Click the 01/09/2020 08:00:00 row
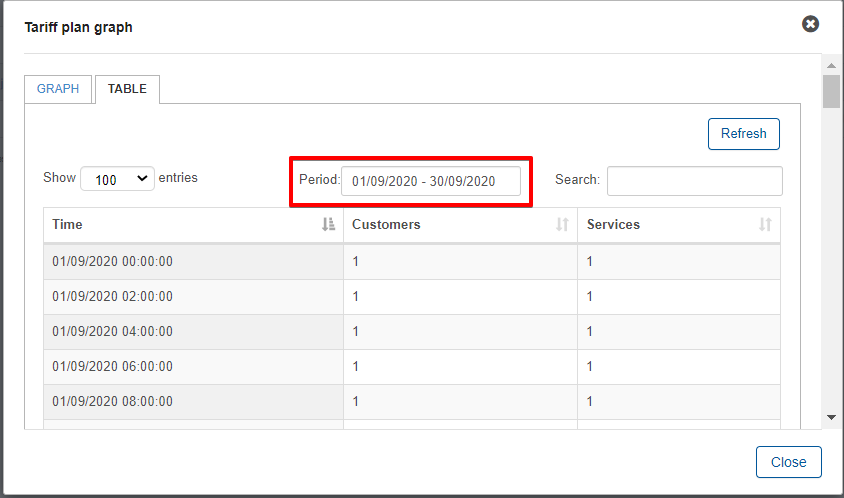The height and width of the screenshot is (498, 844). click(x=412, y=402)
